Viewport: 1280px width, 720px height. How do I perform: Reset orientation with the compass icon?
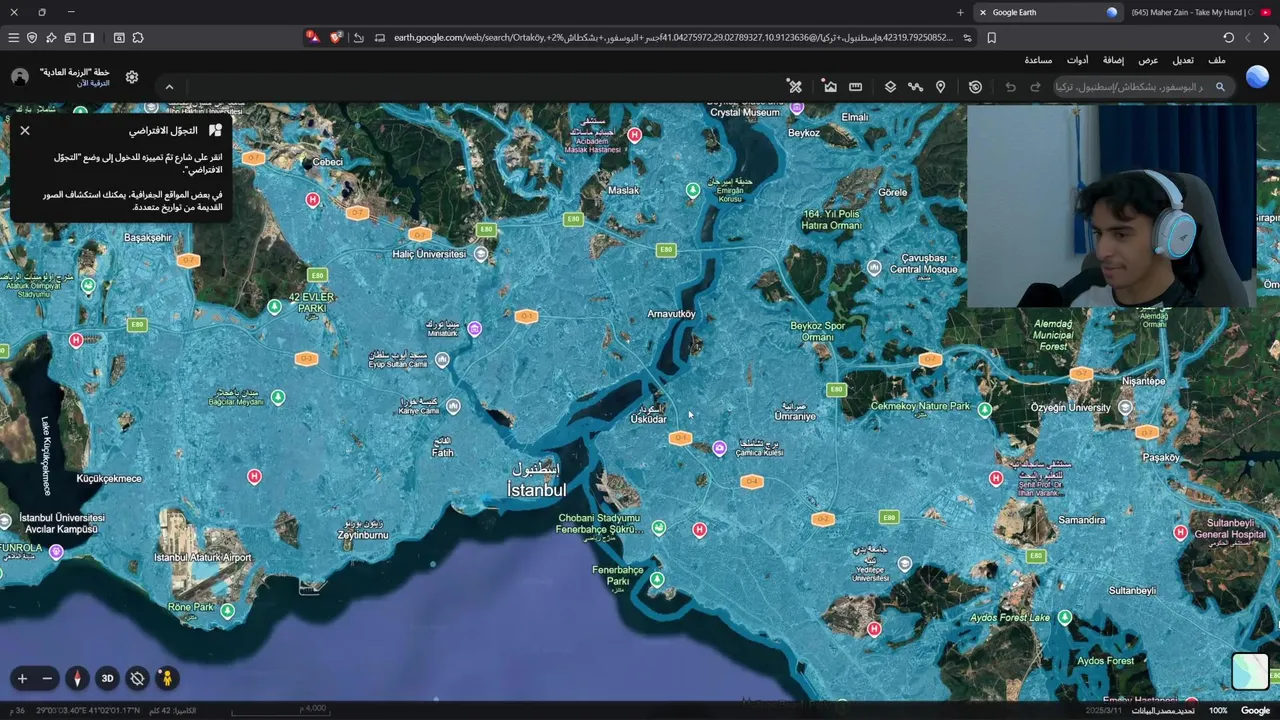[77, 678]
